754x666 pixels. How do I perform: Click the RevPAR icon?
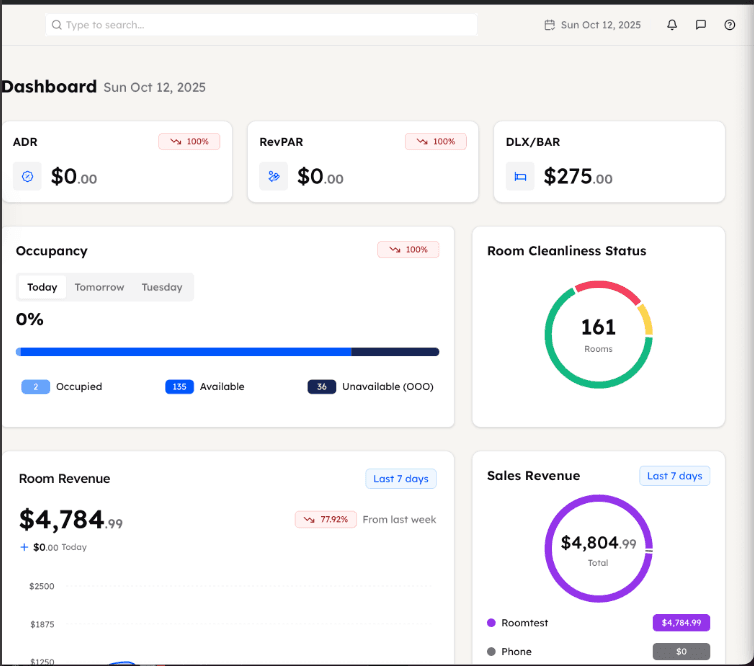click(273, 176)
